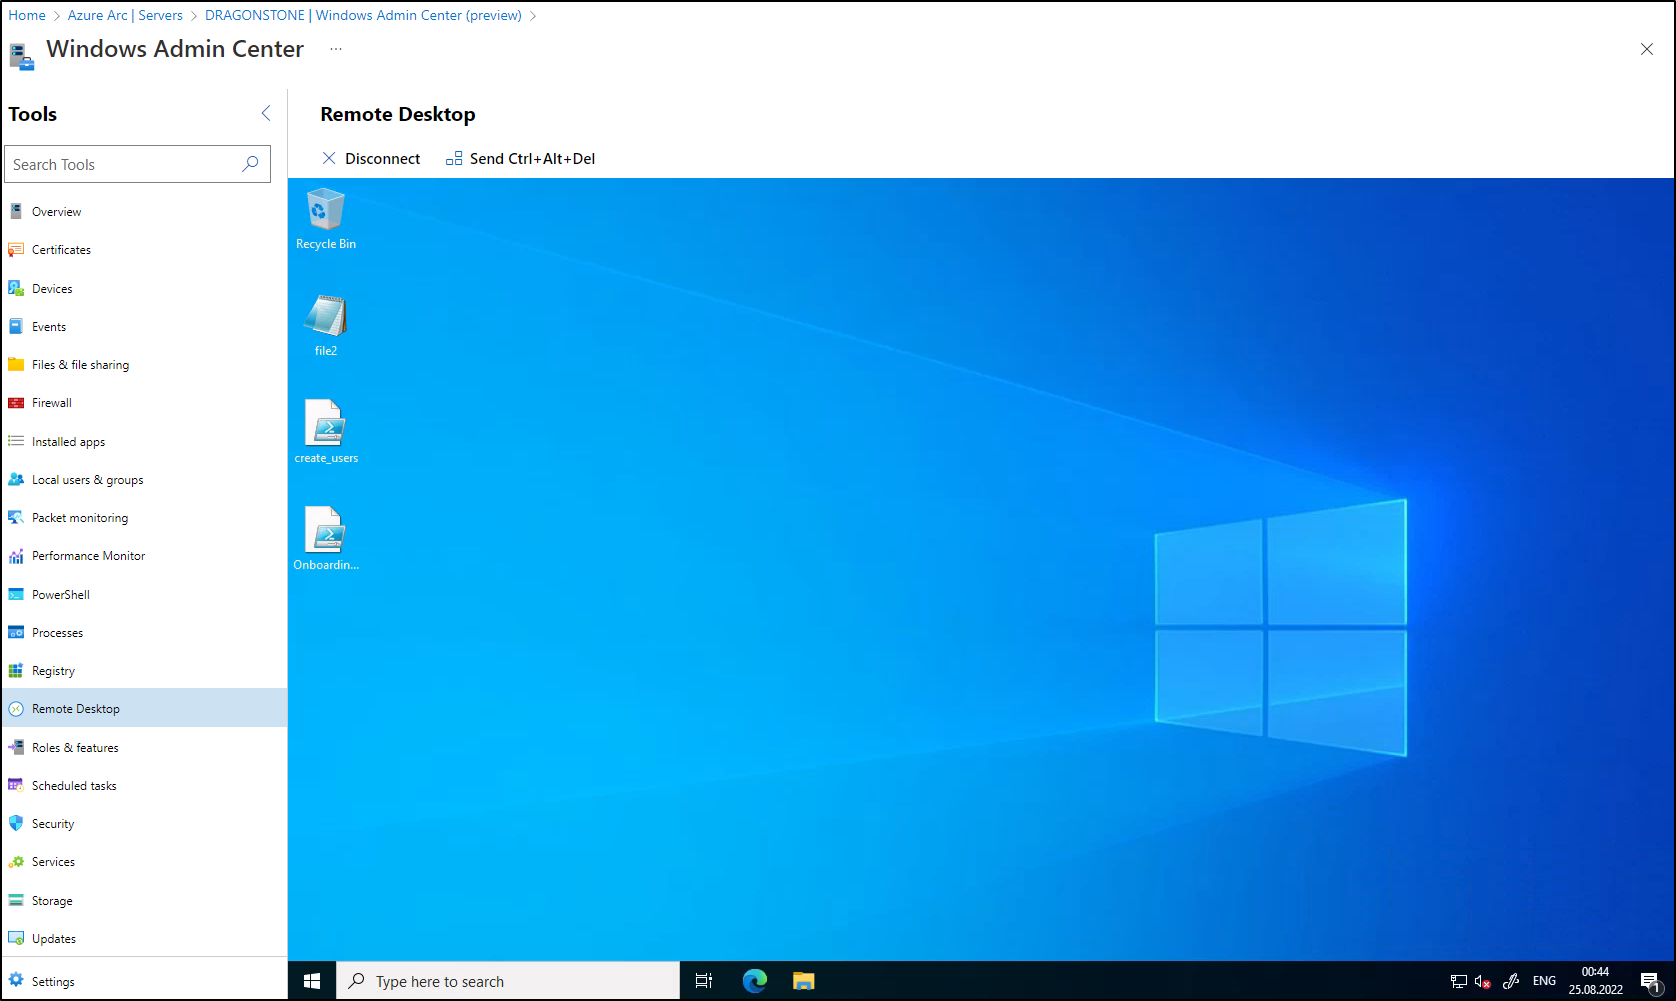Viewport: 1676px width, 1001px height.
Task: Click the search magnifier icon in Tools
Action: point(250,164)
